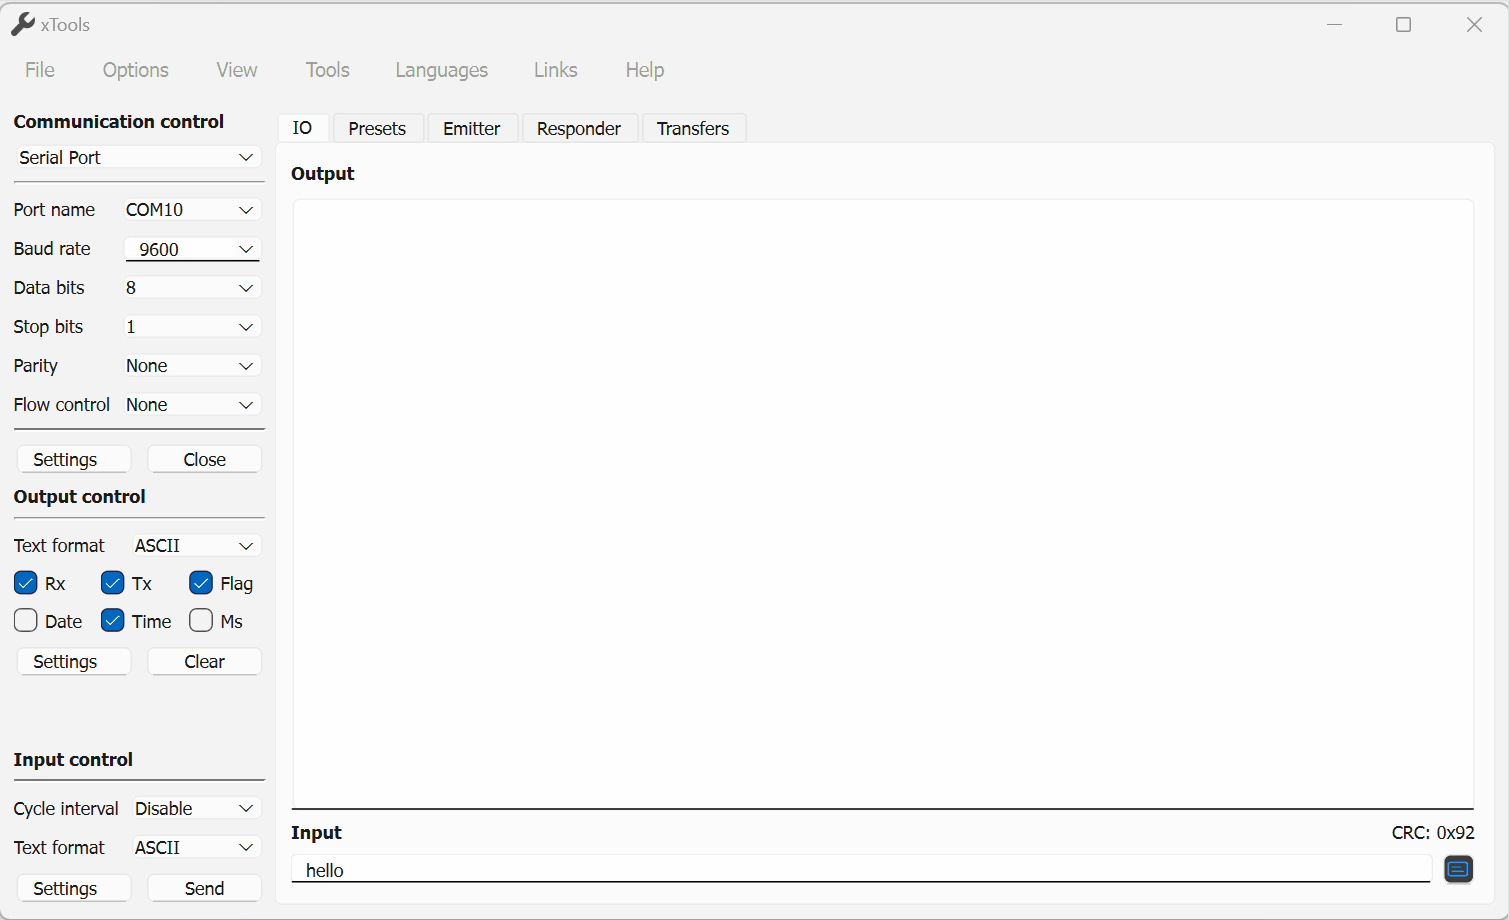Click the blue icon beside the input field
Image resolution: width=1509 pixels, height=920 pixels.
coord(1458,869)
